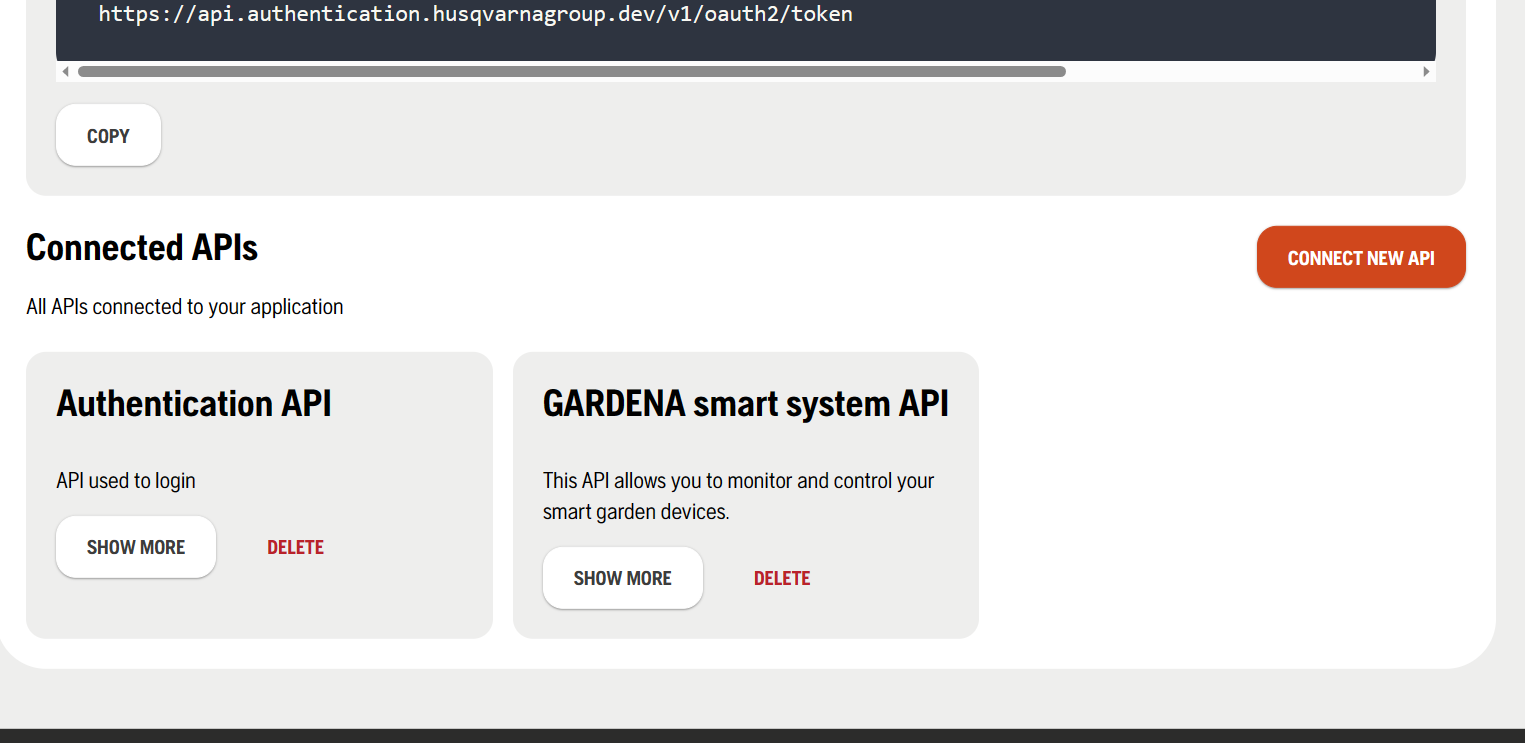
Task: Click the scrollbar right arrow
Action: click(1427, 72)
